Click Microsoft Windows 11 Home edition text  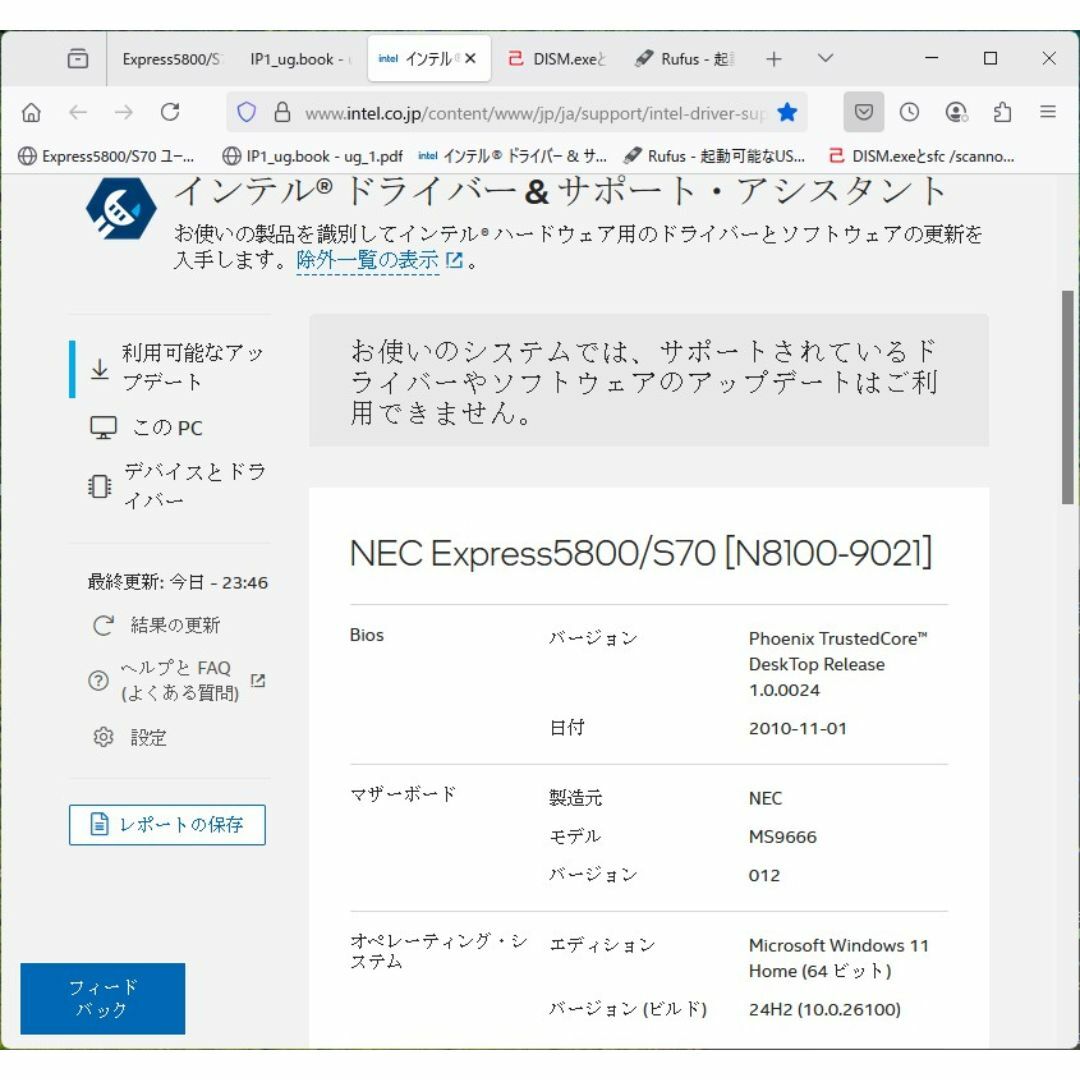838,958
